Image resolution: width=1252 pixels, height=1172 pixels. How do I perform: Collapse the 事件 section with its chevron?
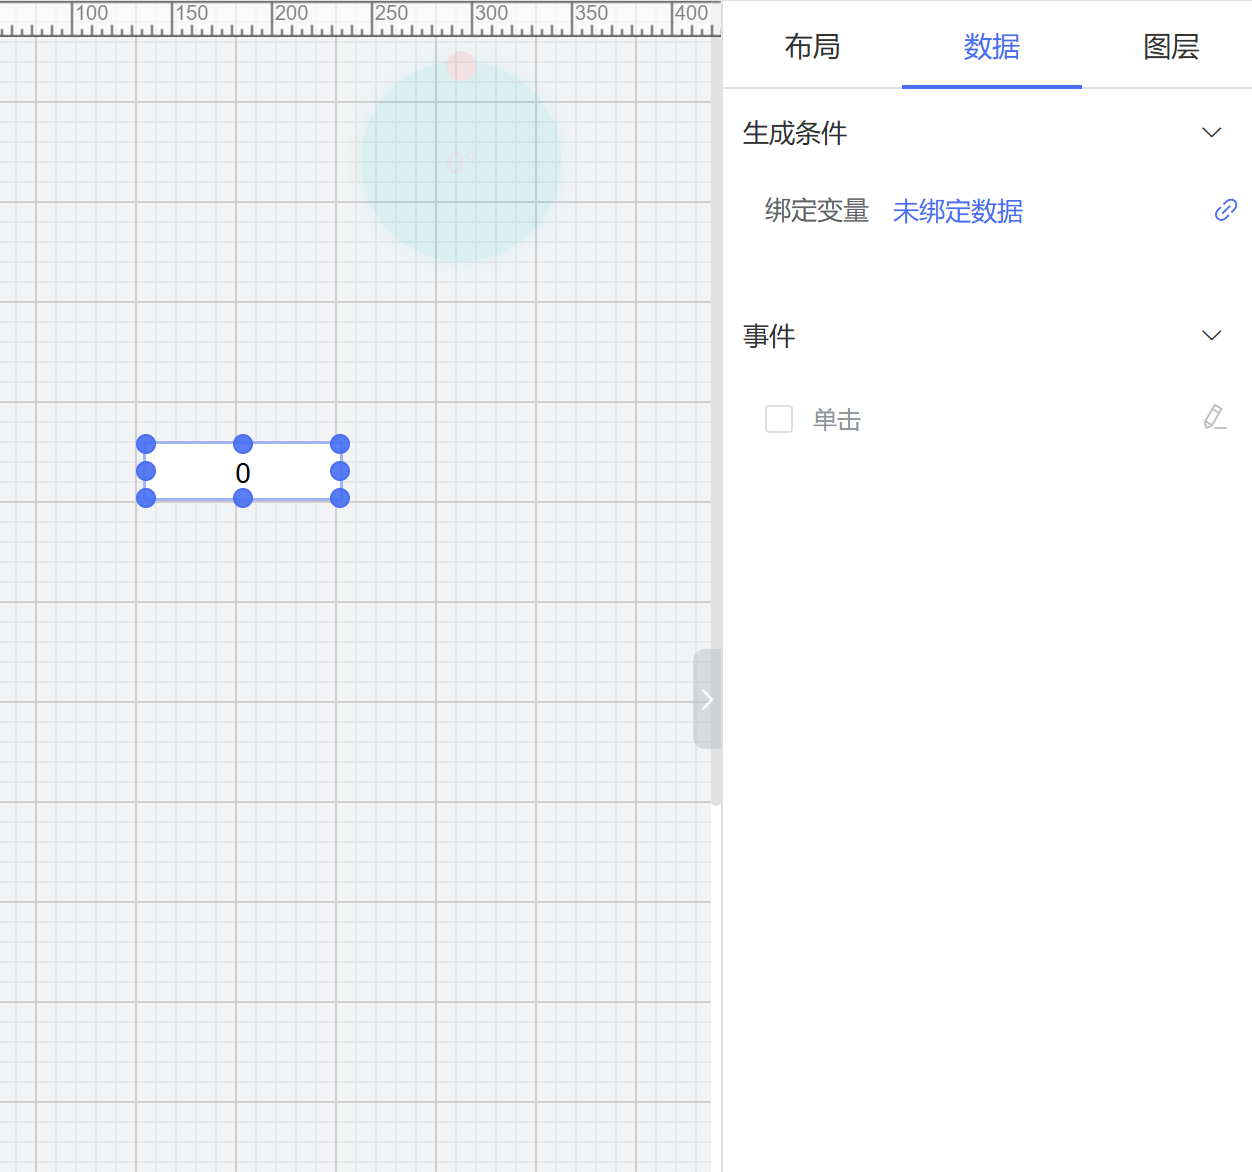(1211, 335)
